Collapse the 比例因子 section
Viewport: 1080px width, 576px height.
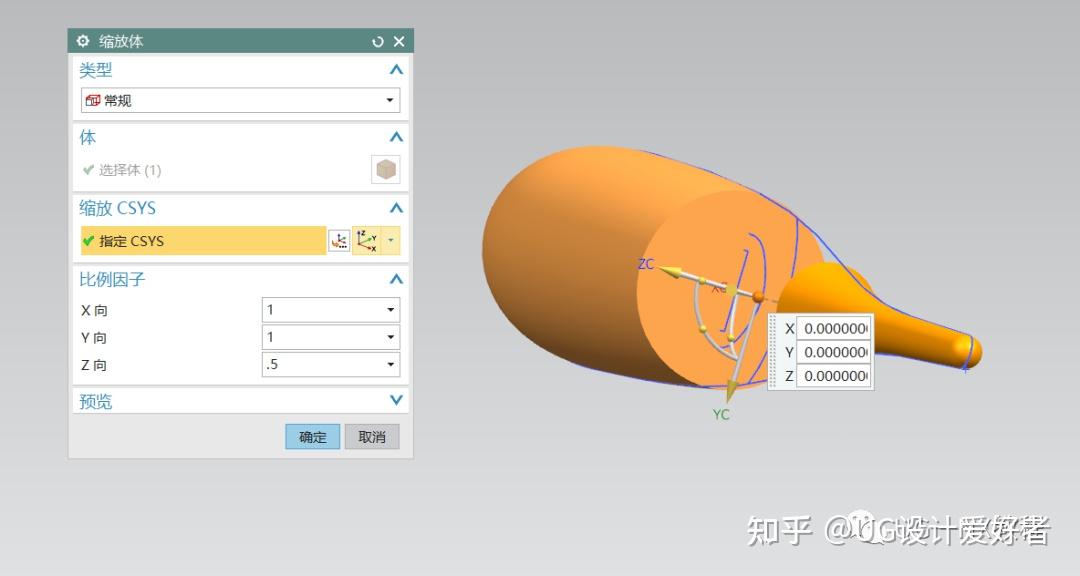tap(396, 279)
